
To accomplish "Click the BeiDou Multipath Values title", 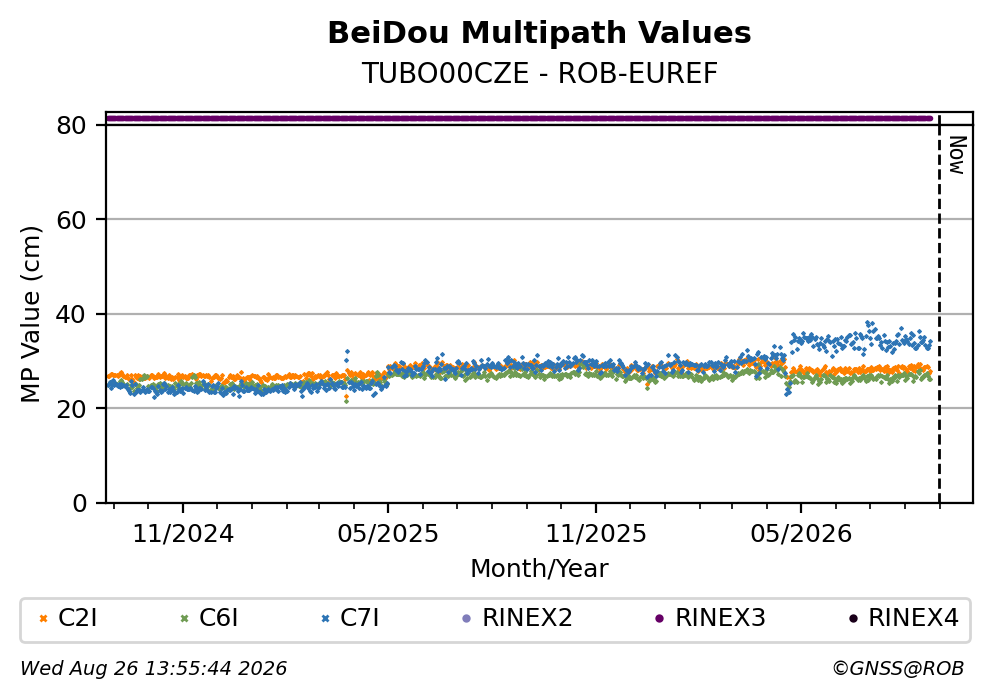I will pos(539,33).
